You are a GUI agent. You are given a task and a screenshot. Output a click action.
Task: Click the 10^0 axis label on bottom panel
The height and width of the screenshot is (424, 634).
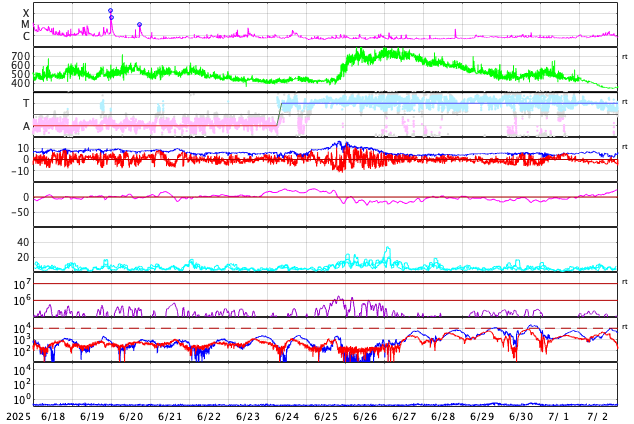(x=22, y=399)
